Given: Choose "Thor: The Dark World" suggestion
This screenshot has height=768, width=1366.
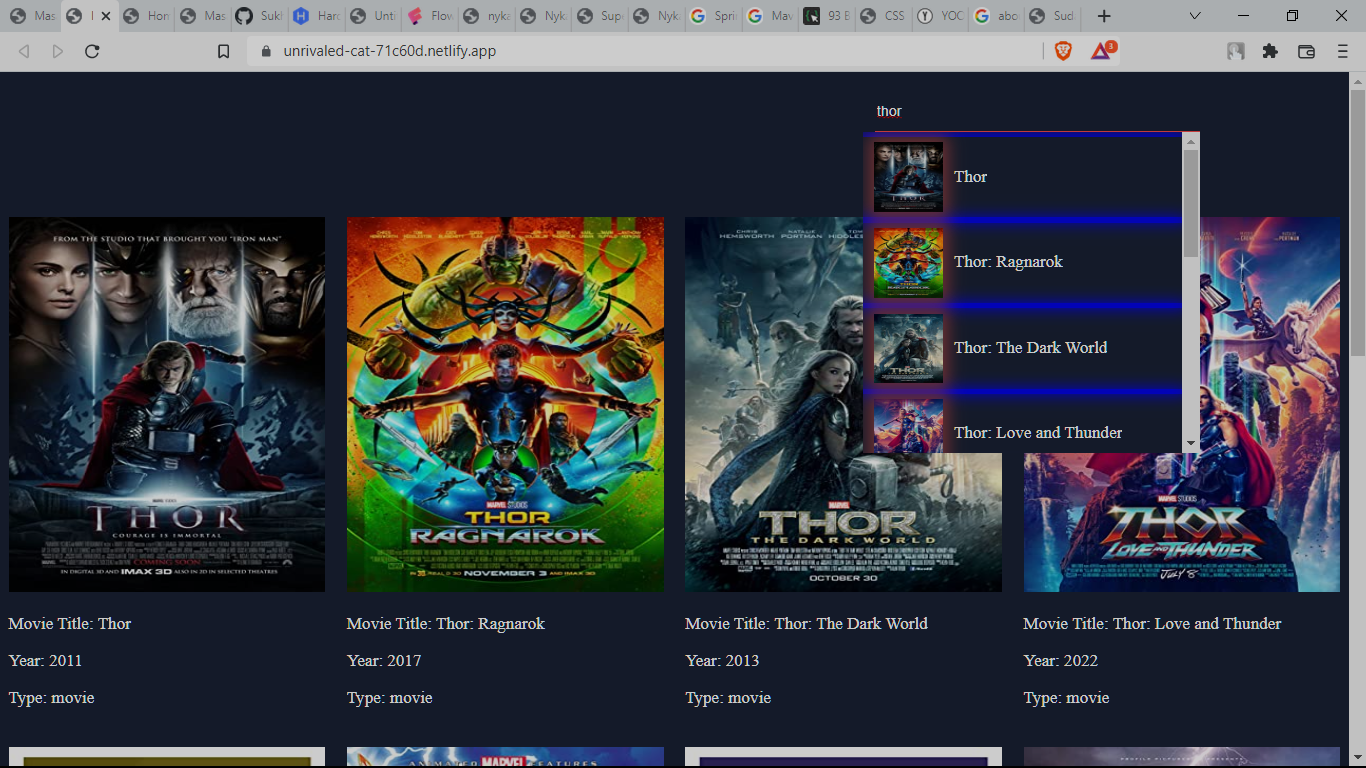Looking at the screenshot, I should pos(1030,348).
